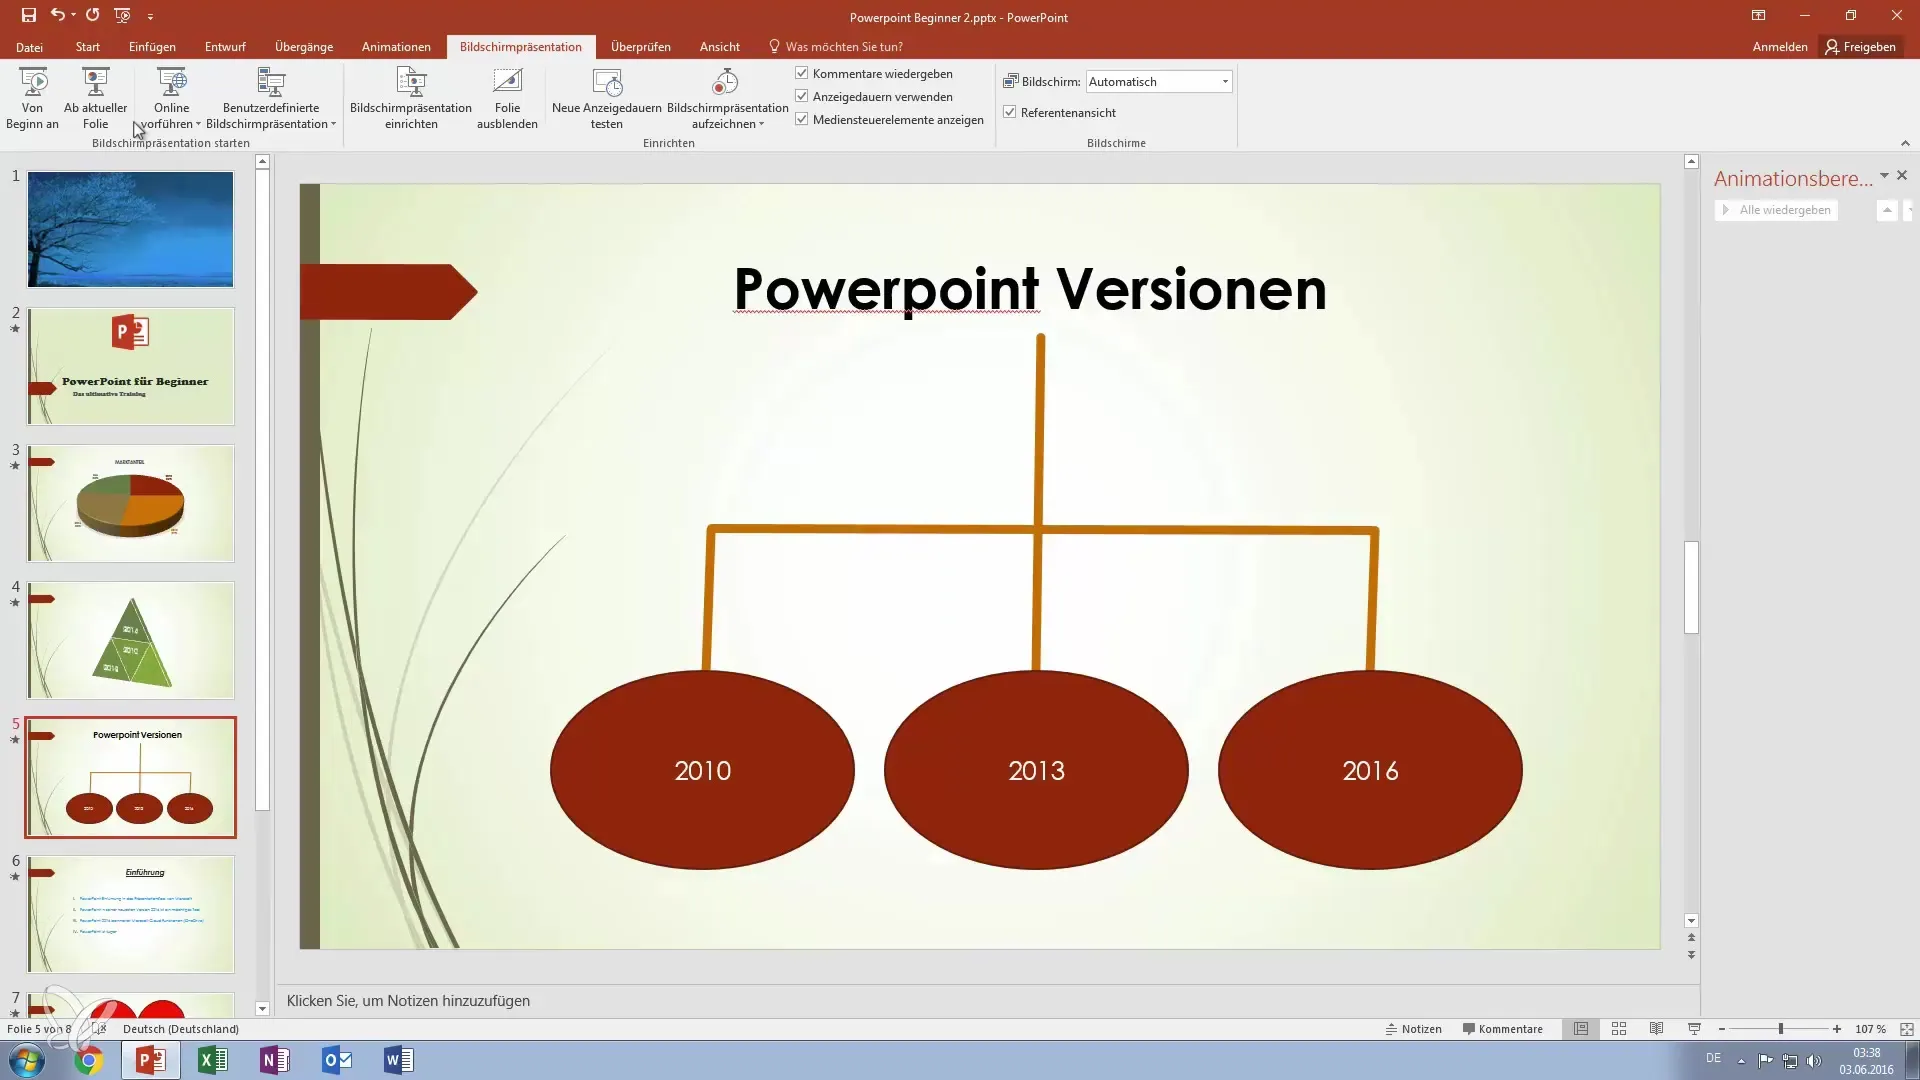1920x1080 pixels.
Task: Redo the last action
Action: 92,16
